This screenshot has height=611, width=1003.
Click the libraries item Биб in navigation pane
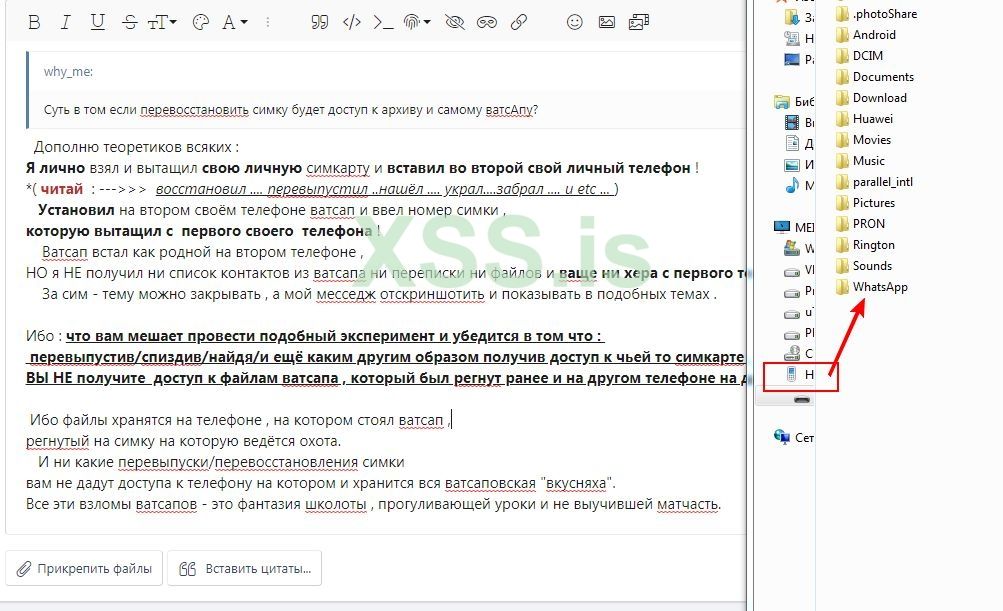coord(793,102)
